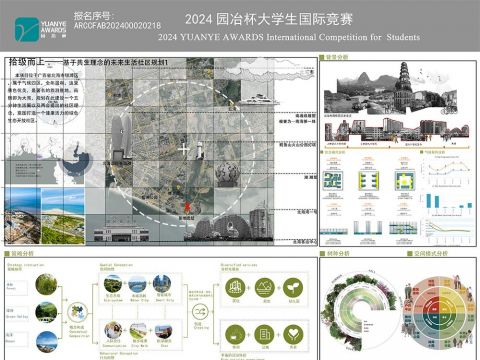
Task: Click the pagoda tower in black-white collage
Action: (404, 85)
